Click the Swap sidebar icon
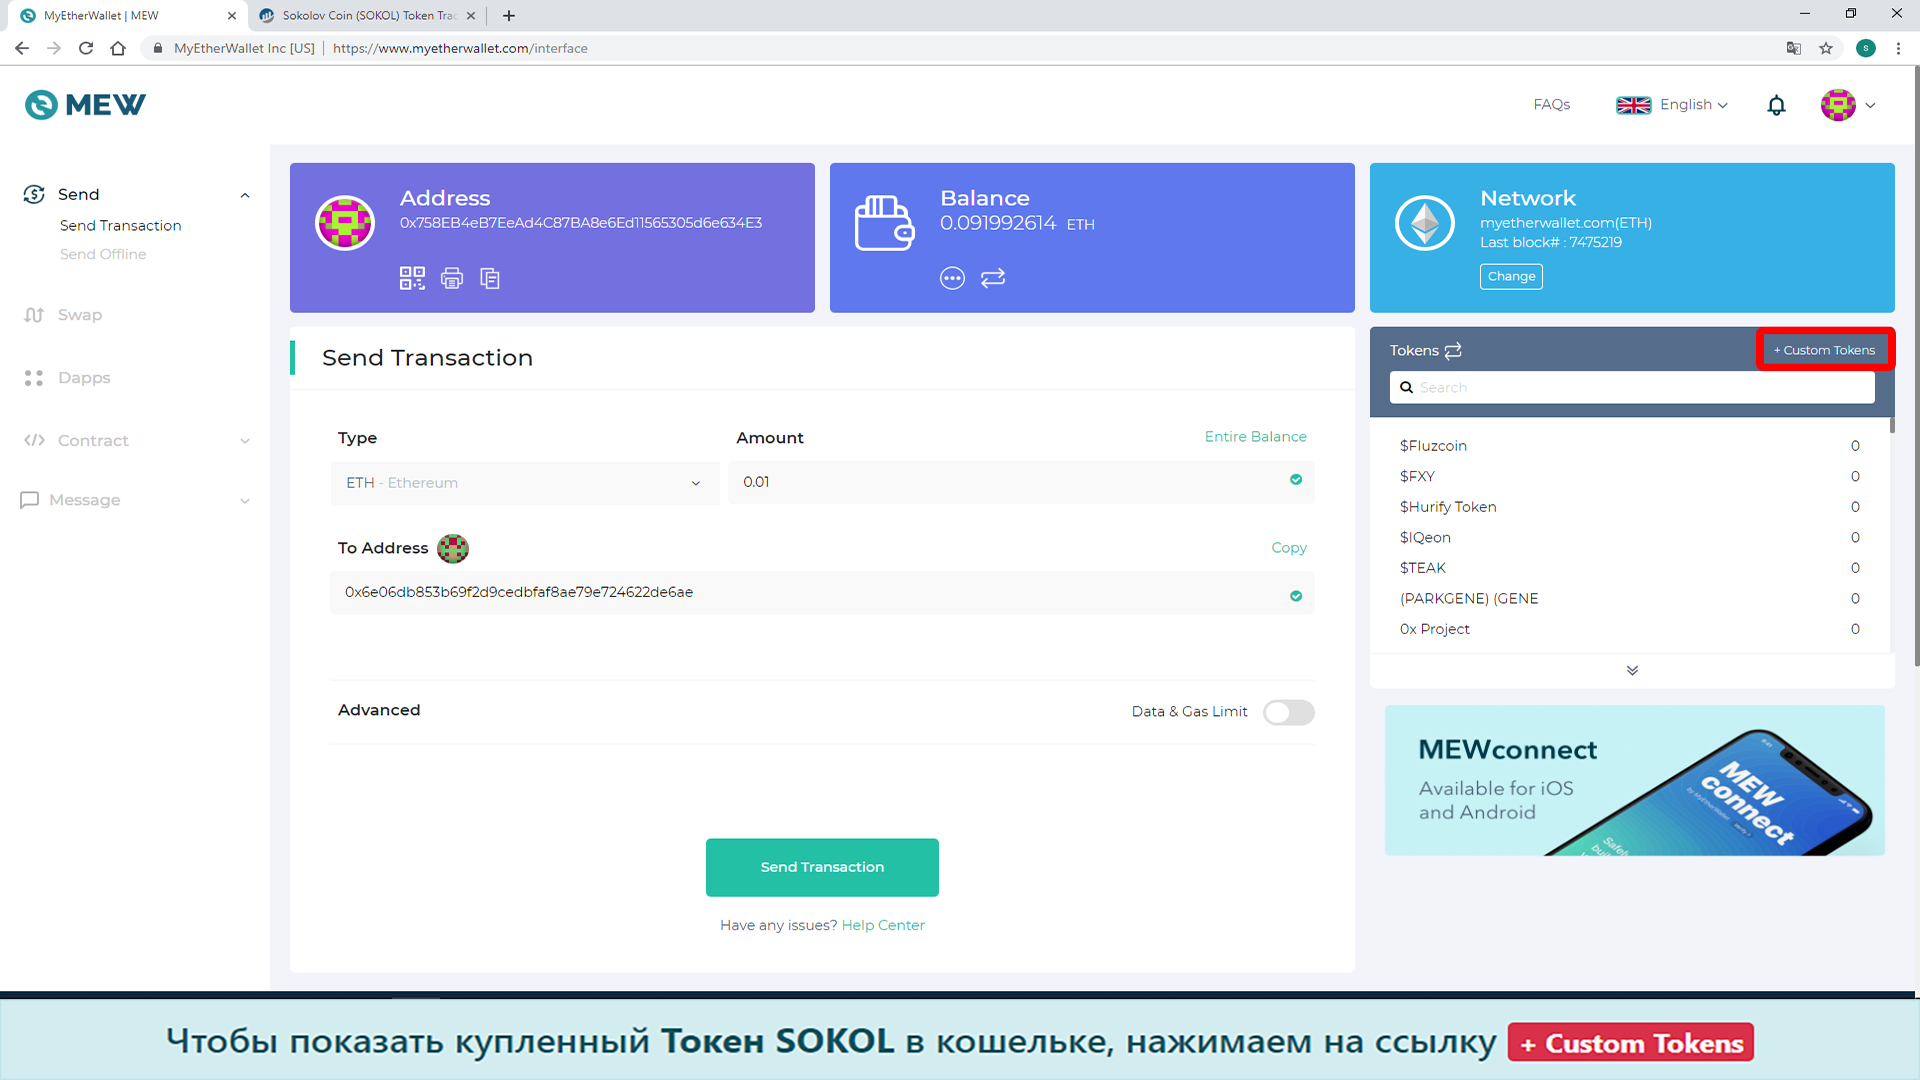This screenshot has width=1920, height=1080. (x=34, y=315)
